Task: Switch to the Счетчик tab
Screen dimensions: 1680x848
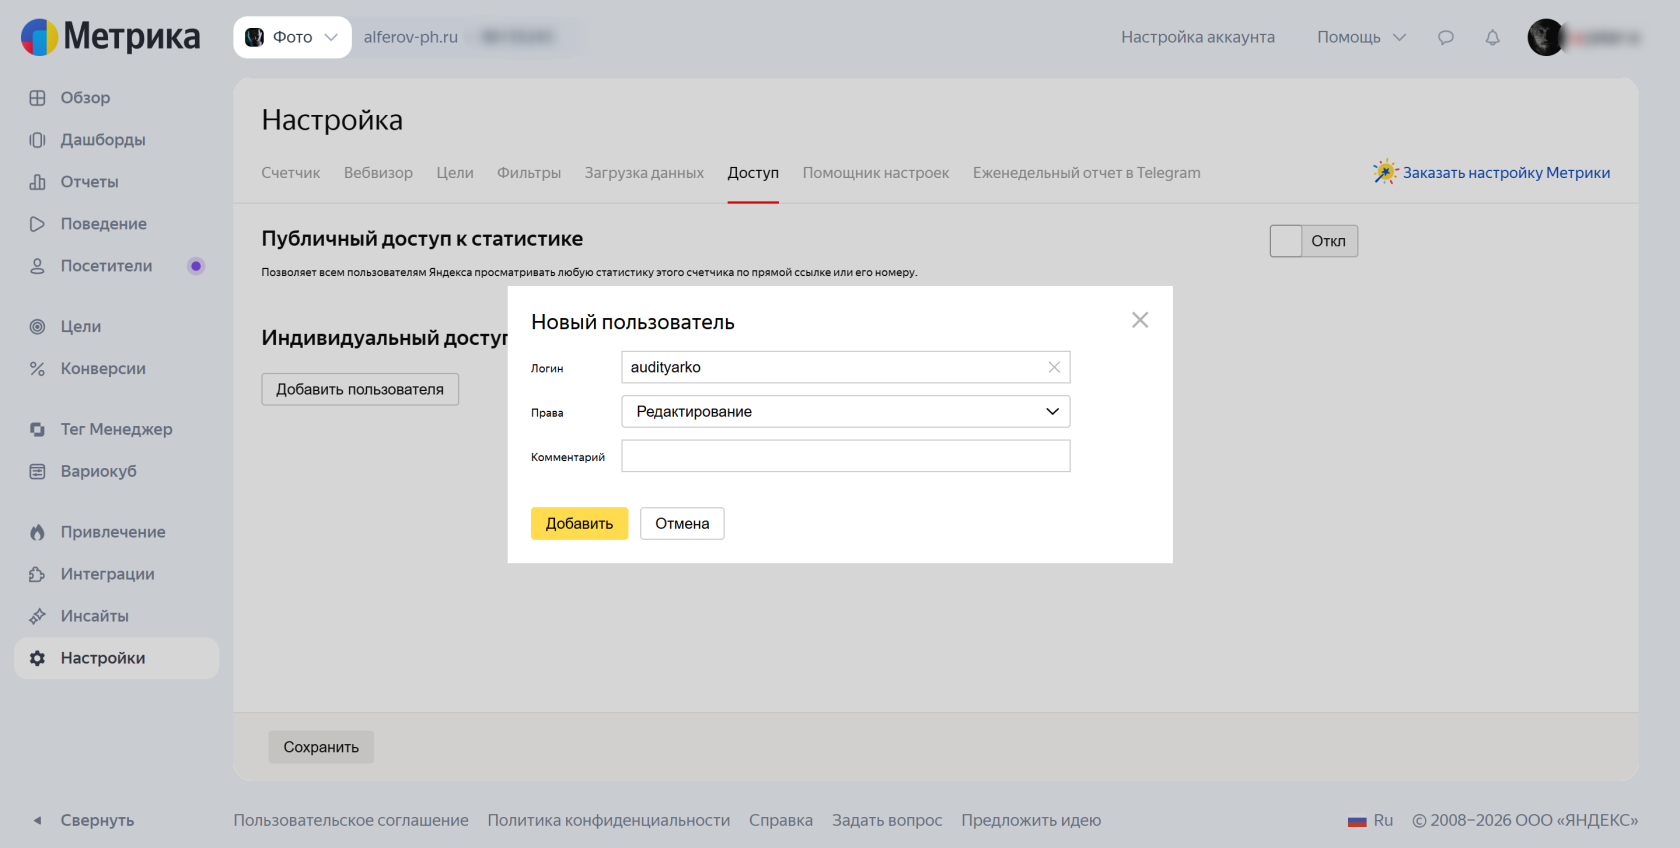Action: click(291, 173)
